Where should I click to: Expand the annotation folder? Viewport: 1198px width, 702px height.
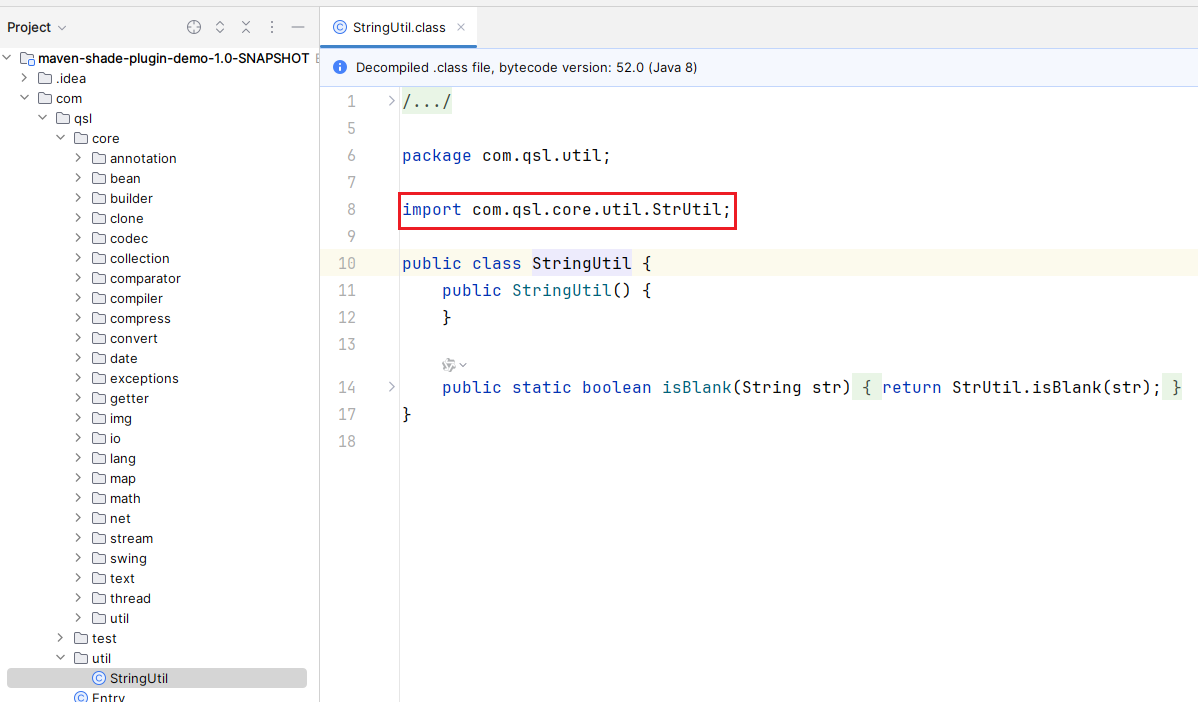78,158
